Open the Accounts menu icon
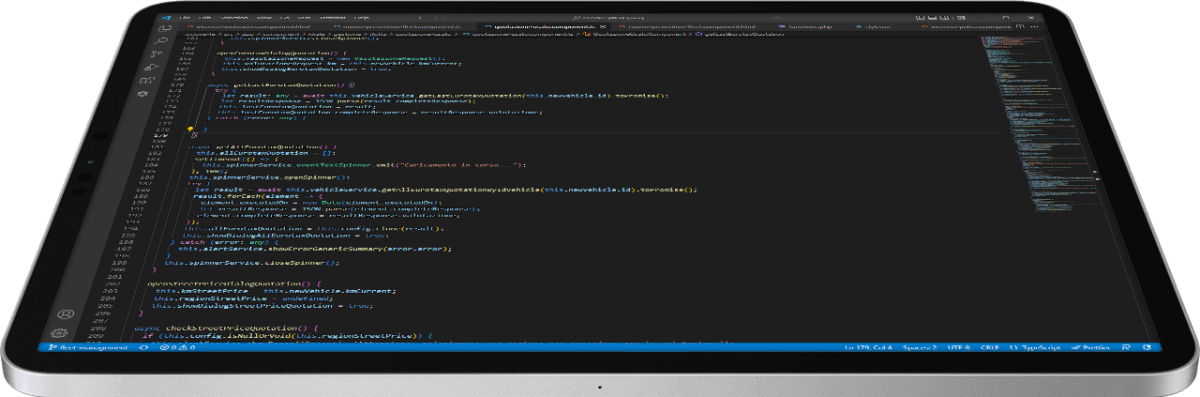1200x397 pixels. click(x=65, y=314)
